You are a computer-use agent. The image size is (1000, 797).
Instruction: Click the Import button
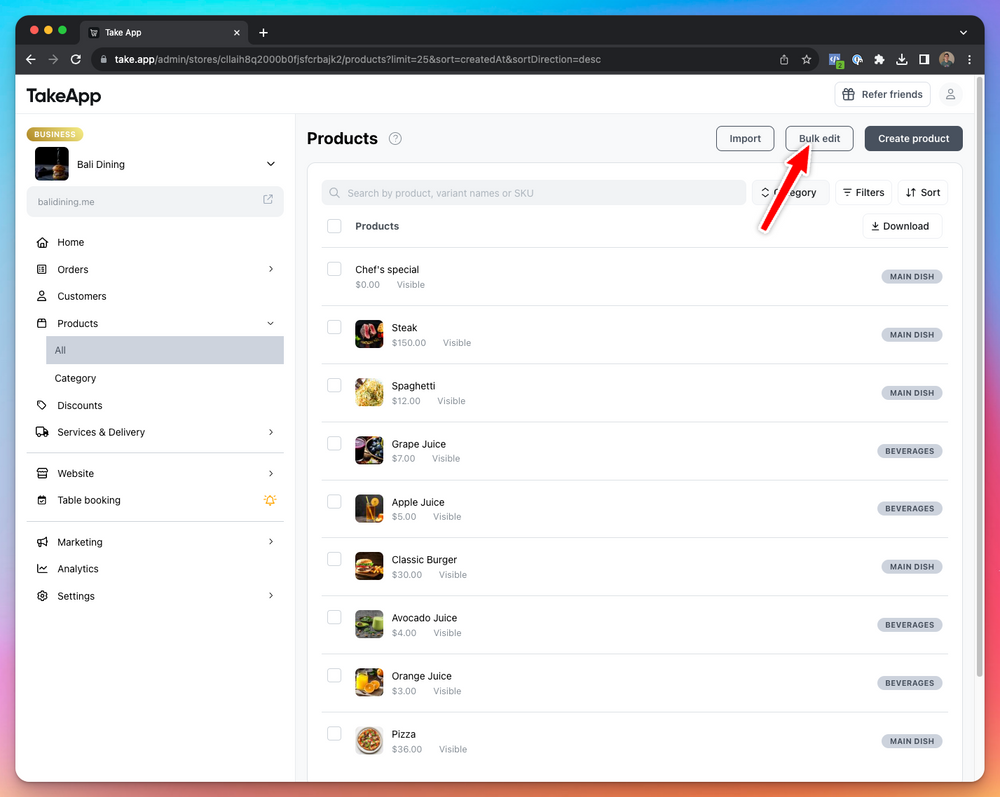[745, 138]
